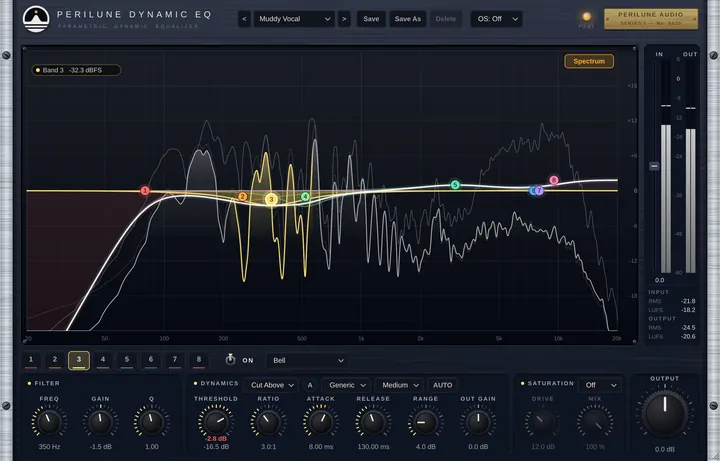Click the Save As button
720x461 pixels.
tap(408, 19)
